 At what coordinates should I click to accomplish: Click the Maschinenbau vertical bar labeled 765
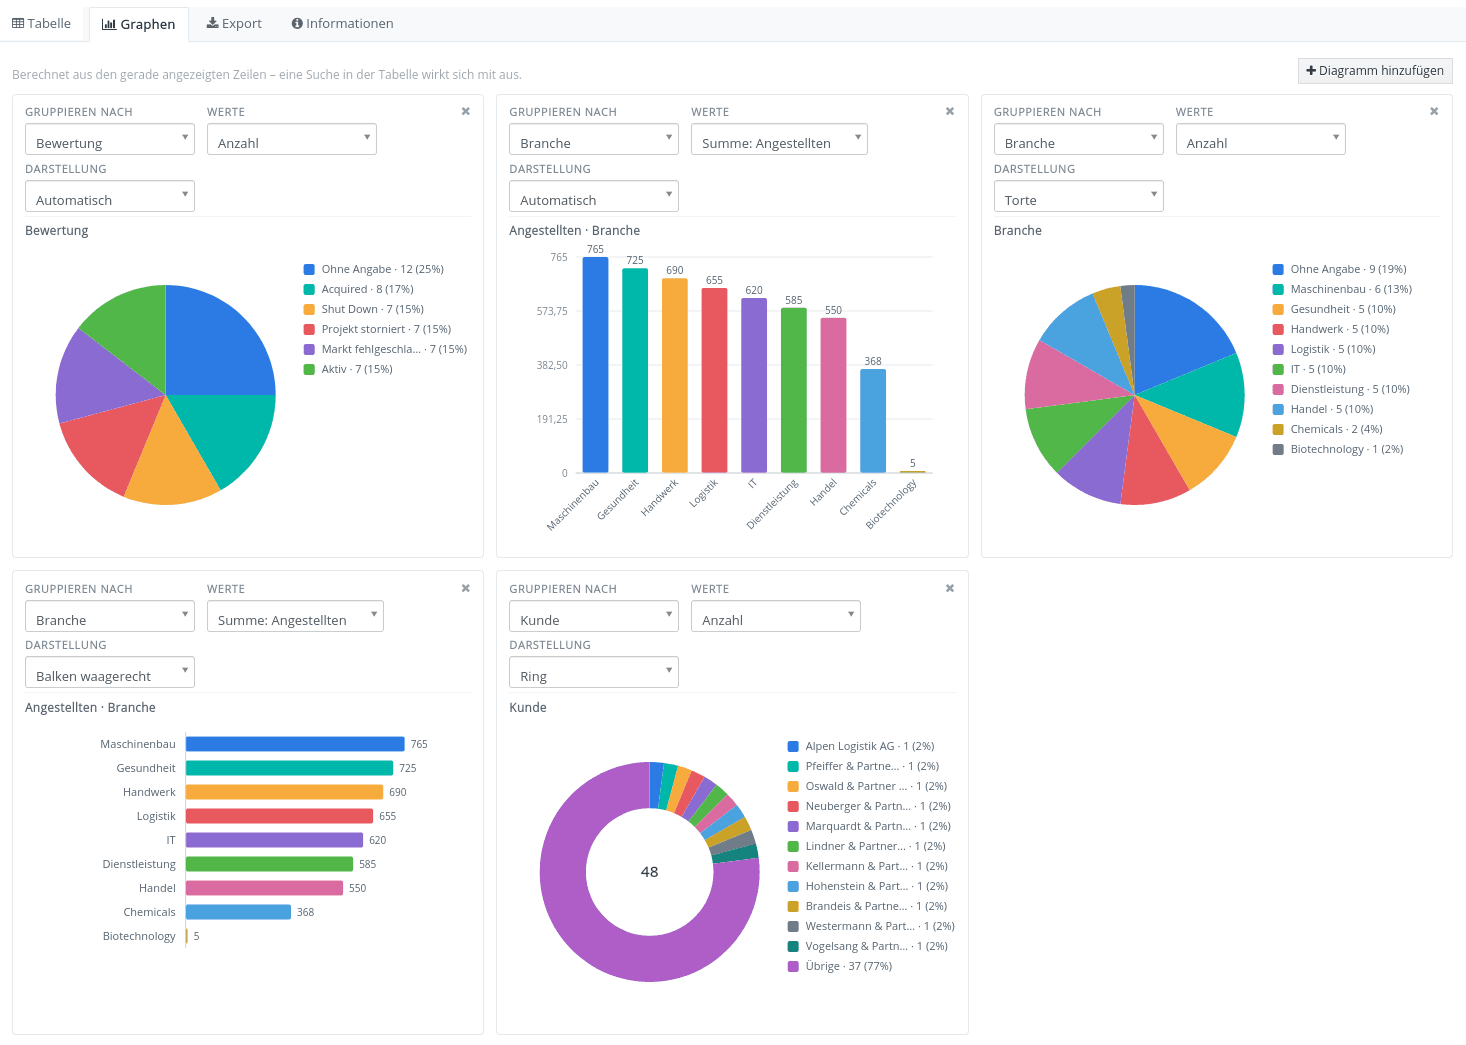point(595,365)
